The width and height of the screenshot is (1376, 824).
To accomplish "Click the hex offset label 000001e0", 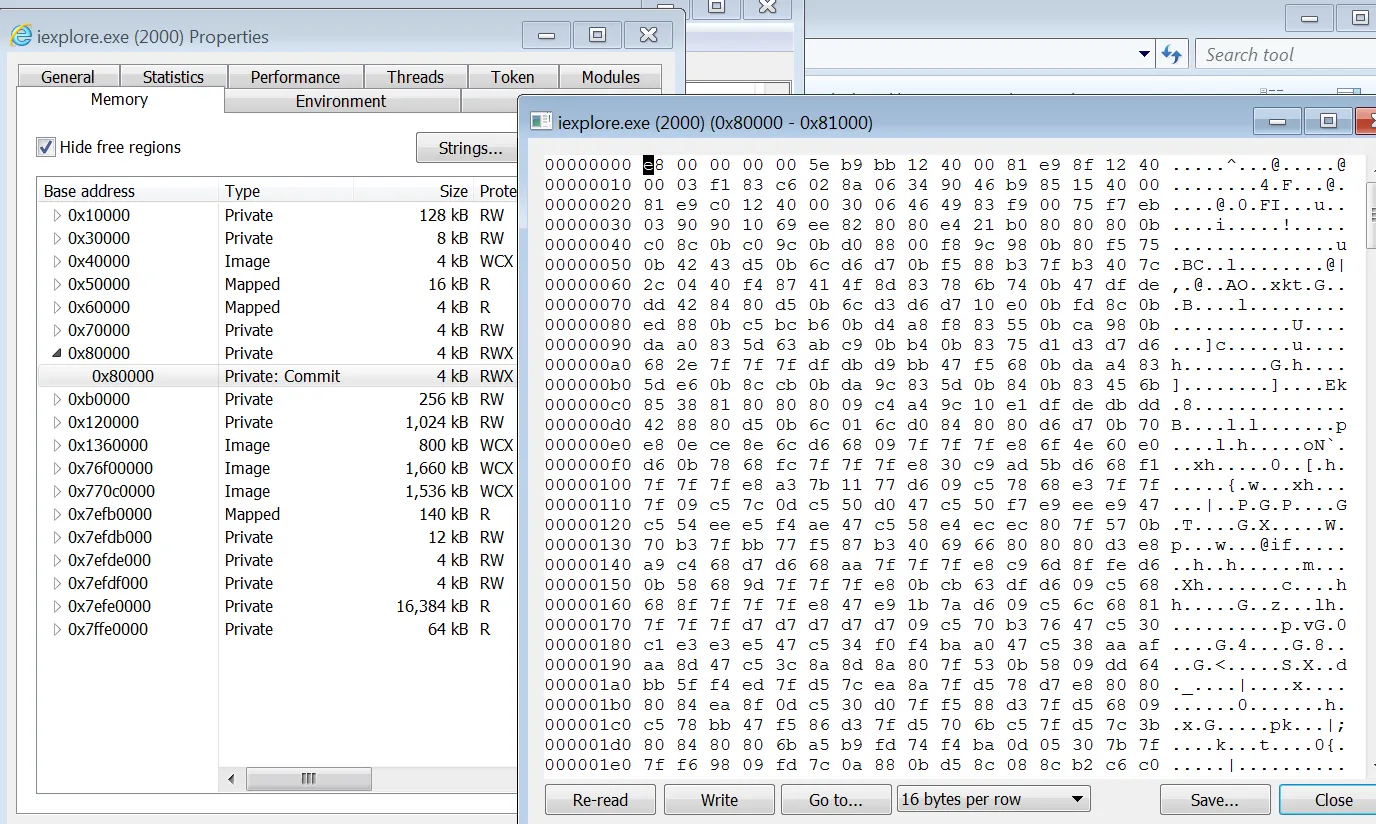I will 588,764.
